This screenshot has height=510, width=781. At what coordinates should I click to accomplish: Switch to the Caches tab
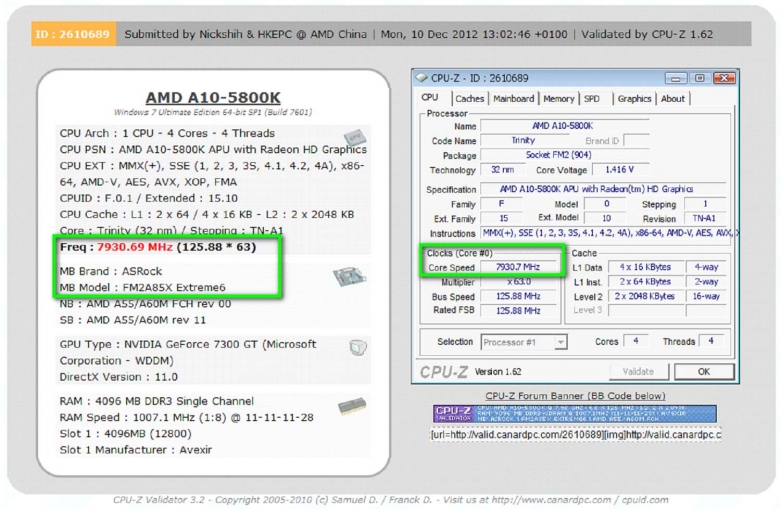click(470, 99)
